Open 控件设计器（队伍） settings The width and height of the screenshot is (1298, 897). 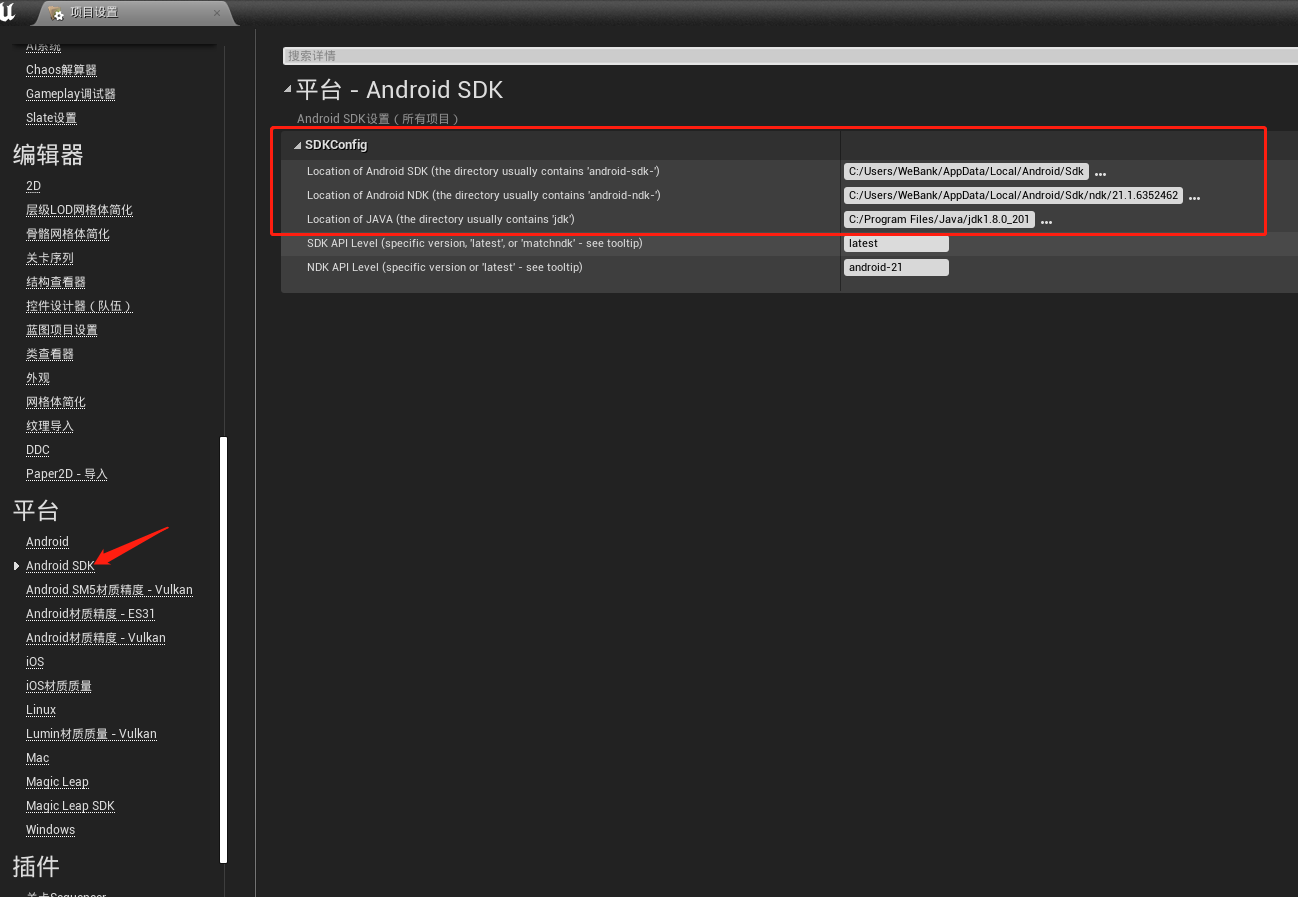79,306
